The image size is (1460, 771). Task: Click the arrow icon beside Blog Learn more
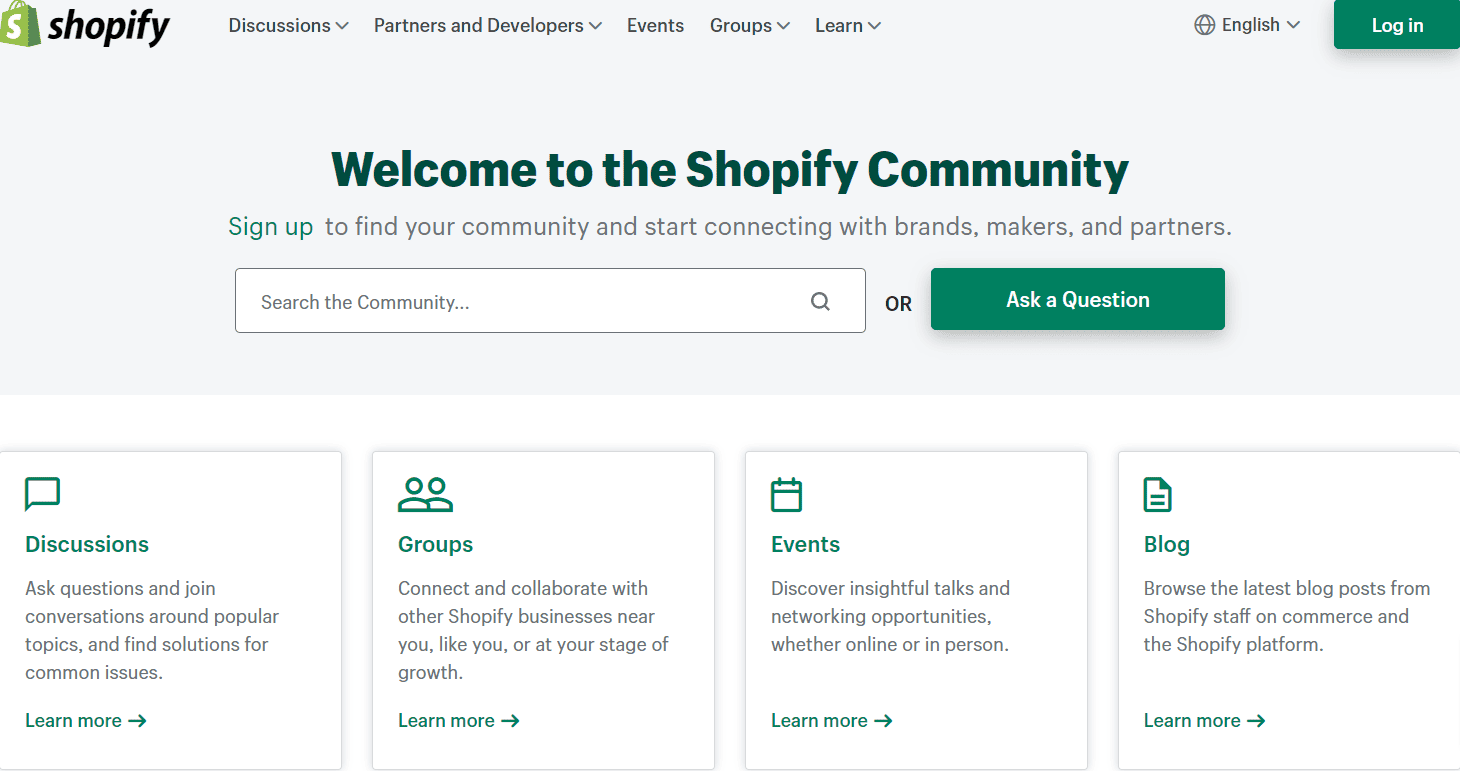[1260, 720]
